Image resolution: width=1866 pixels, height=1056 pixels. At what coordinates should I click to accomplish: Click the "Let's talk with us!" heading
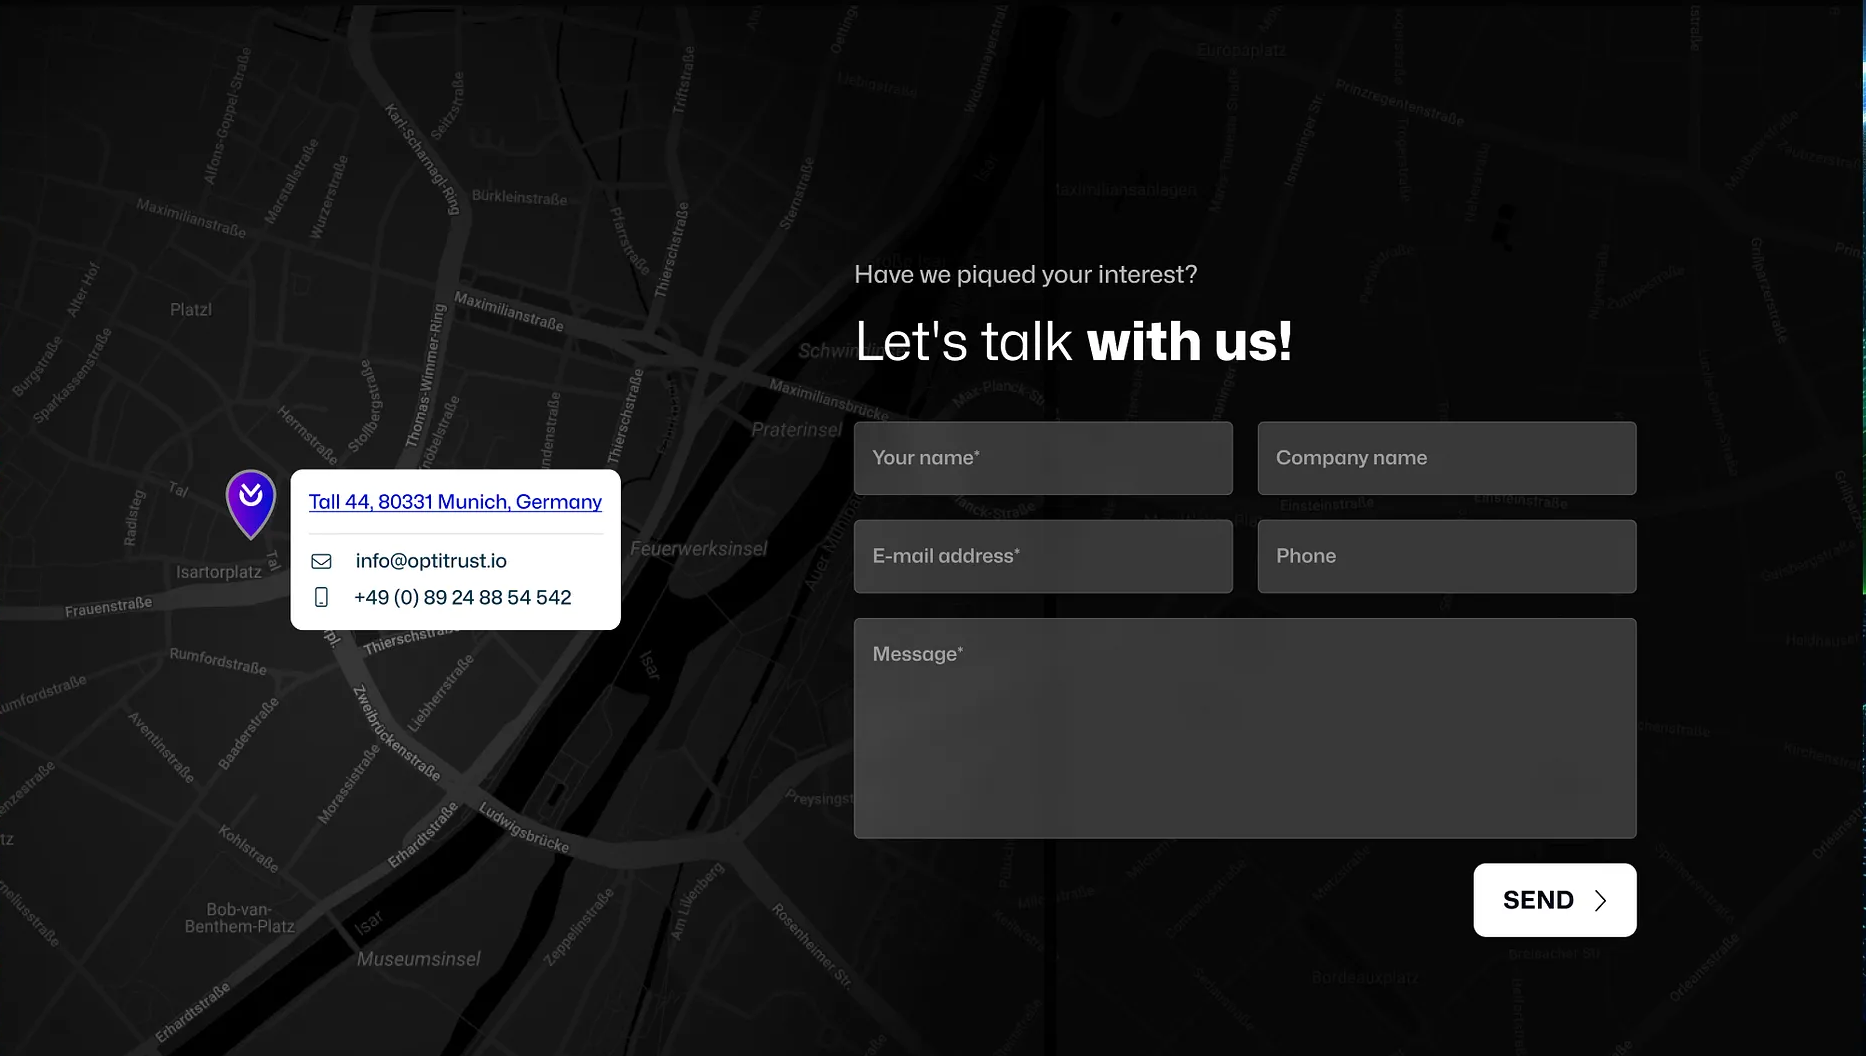(1073, 342)
